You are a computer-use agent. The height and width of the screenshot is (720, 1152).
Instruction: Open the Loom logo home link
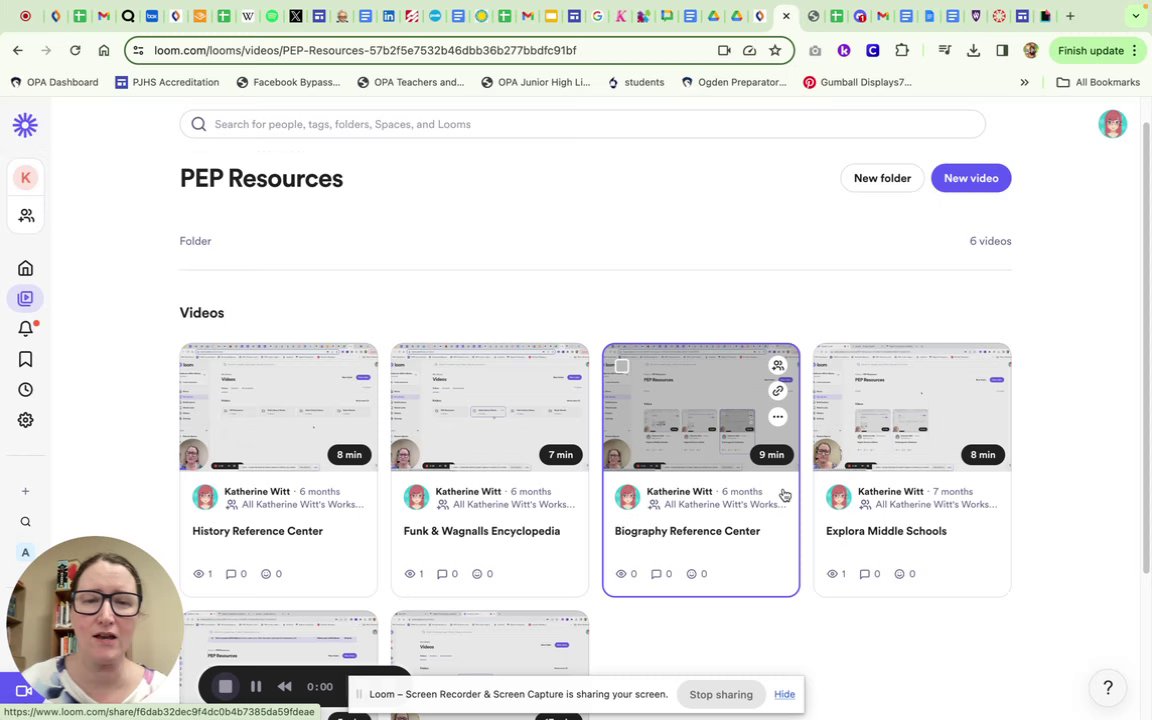25,125
